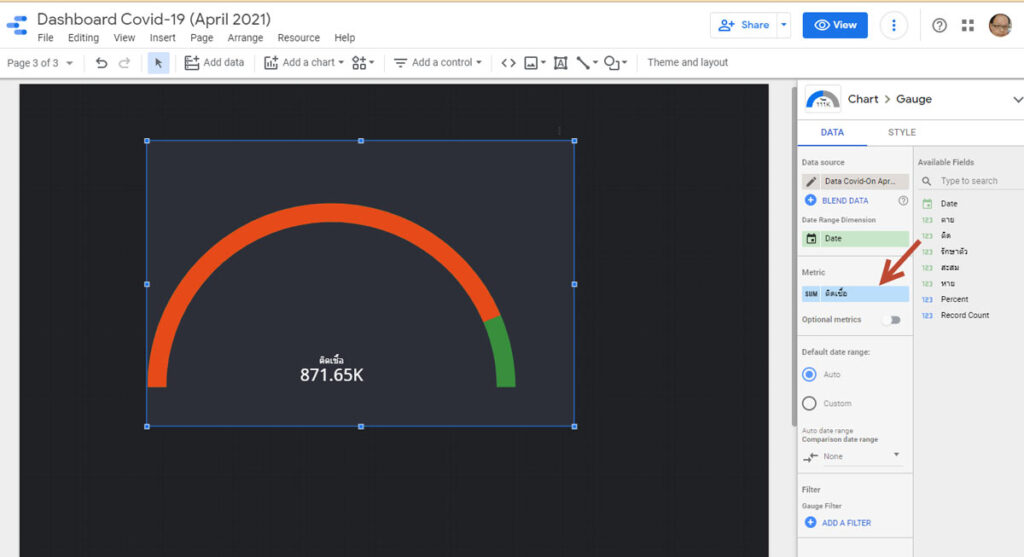
Task: Open the View menu
Action: pyautogui.click(x=124, y=38)
